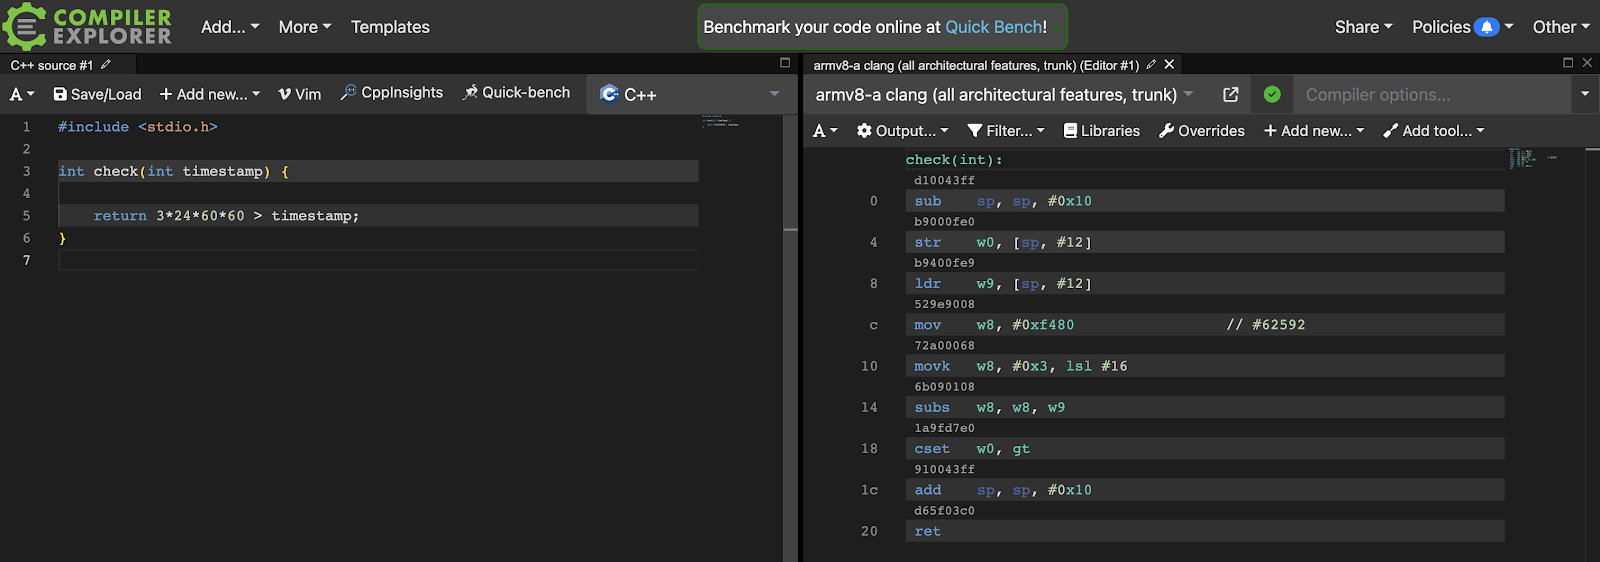Click the Compiler Explorer logo
Viewport: 1600px width, 562px height.
click(x=88, y=27)
